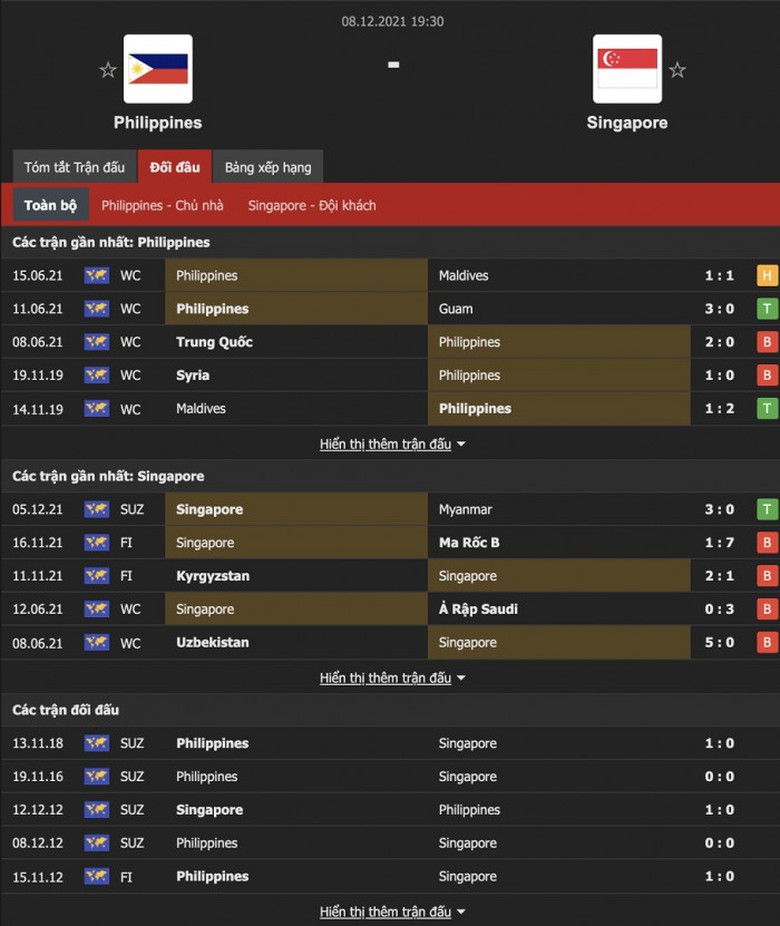Switch to Bảng xếp hạng tab

[x=268, y=167]
